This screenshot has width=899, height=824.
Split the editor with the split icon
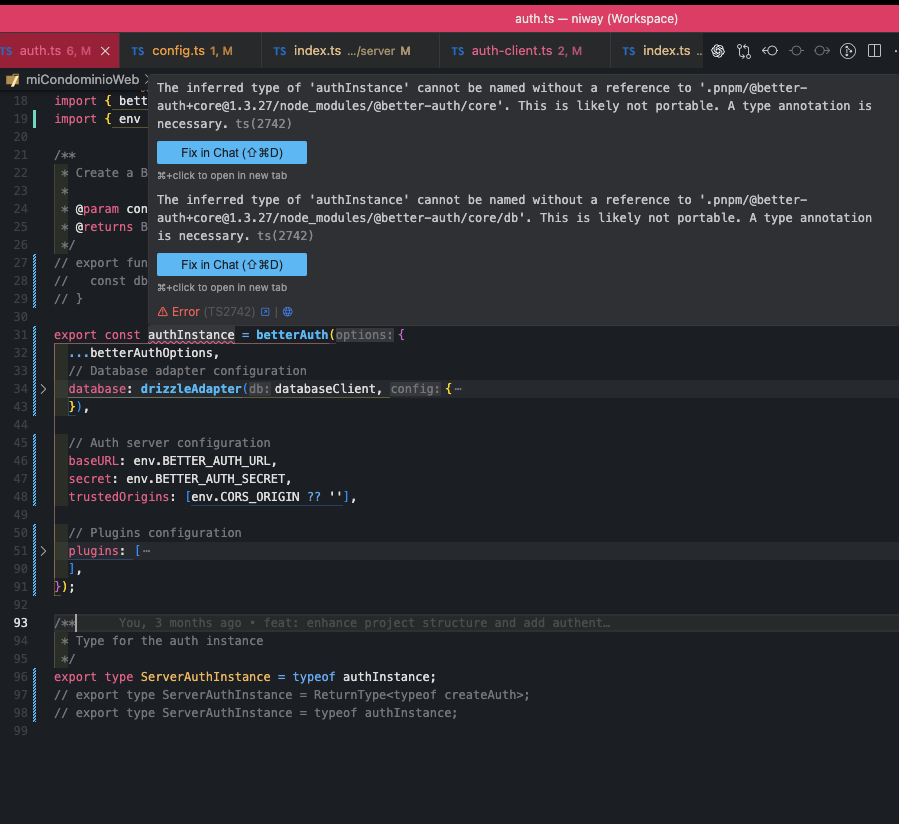pos(874,51)
